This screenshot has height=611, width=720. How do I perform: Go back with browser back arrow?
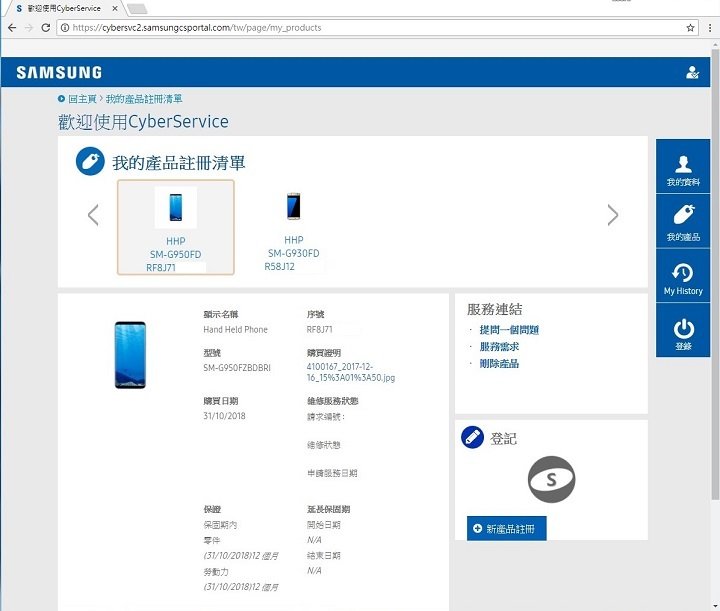pos(12,28)
